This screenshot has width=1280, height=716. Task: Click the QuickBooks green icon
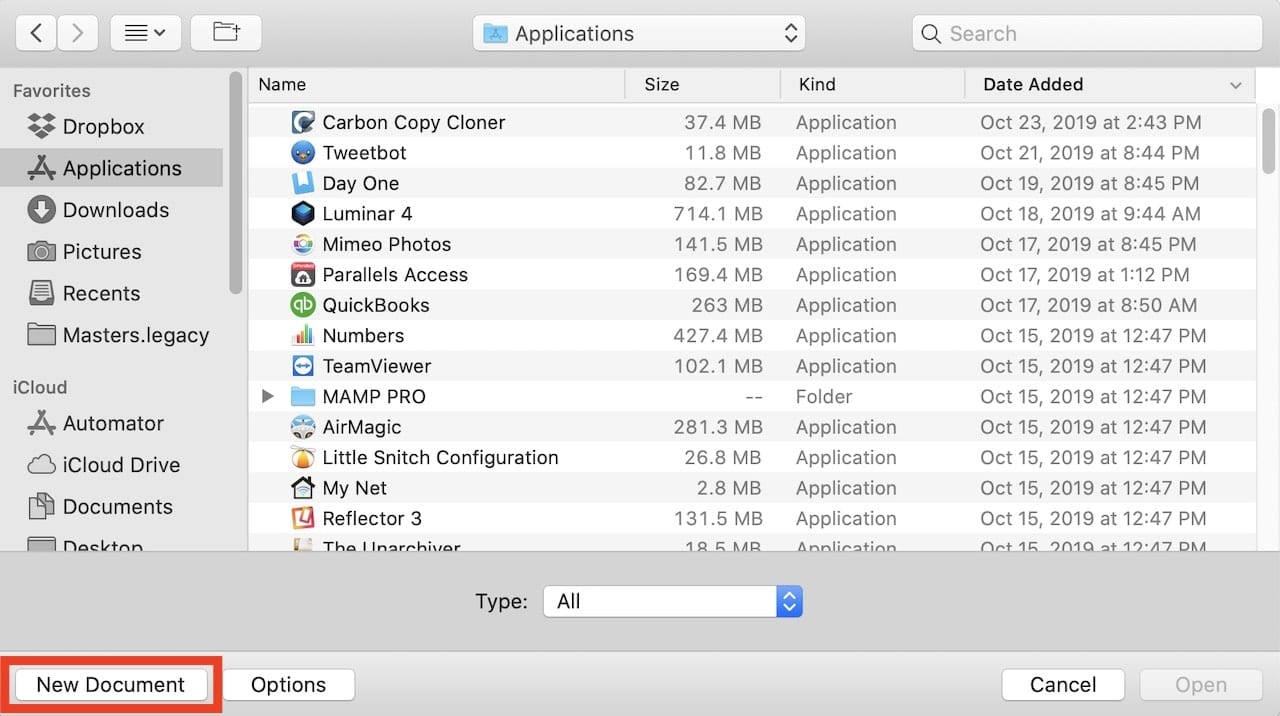point(303,305)
